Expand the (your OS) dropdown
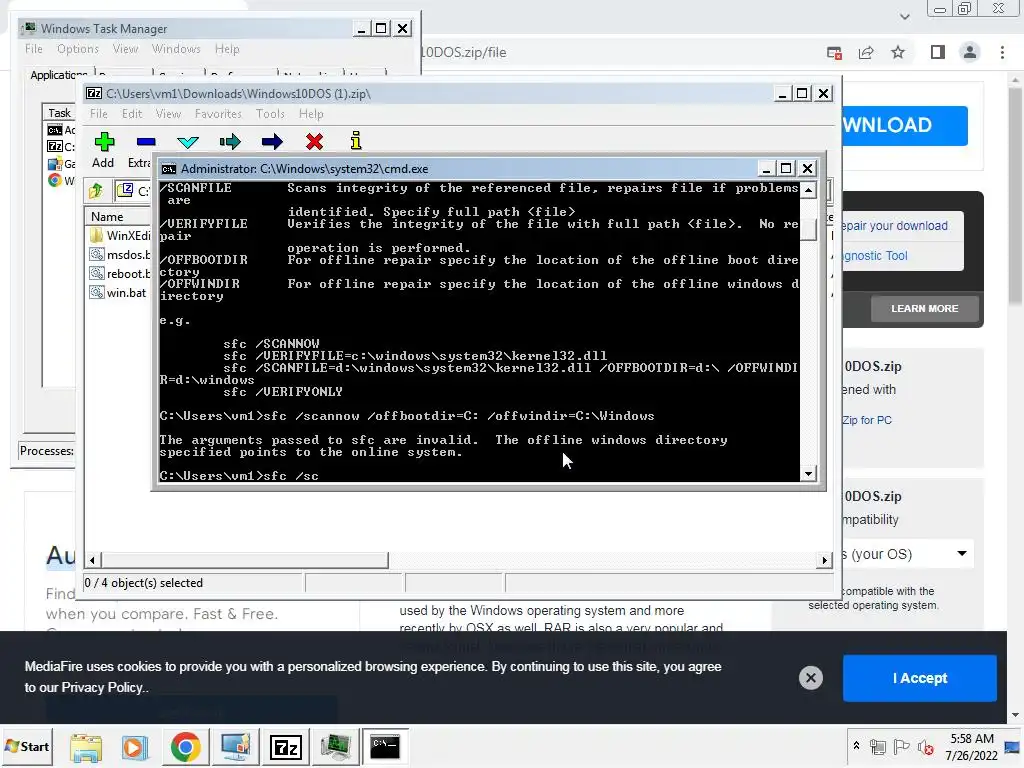The height and width of the screenshot is (768, 1024). click(906, 554)
